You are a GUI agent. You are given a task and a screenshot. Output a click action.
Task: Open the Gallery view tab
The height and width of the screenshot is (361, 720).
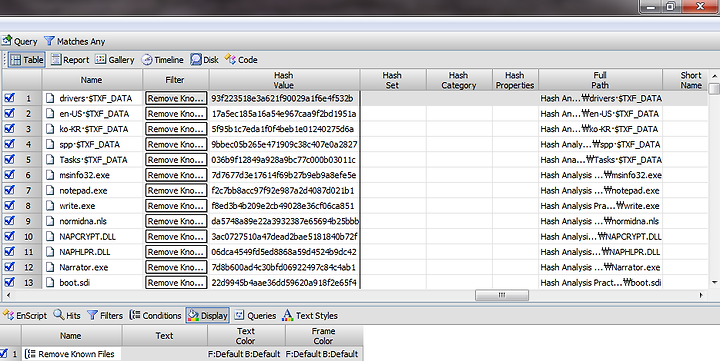(x=115, y=60)
